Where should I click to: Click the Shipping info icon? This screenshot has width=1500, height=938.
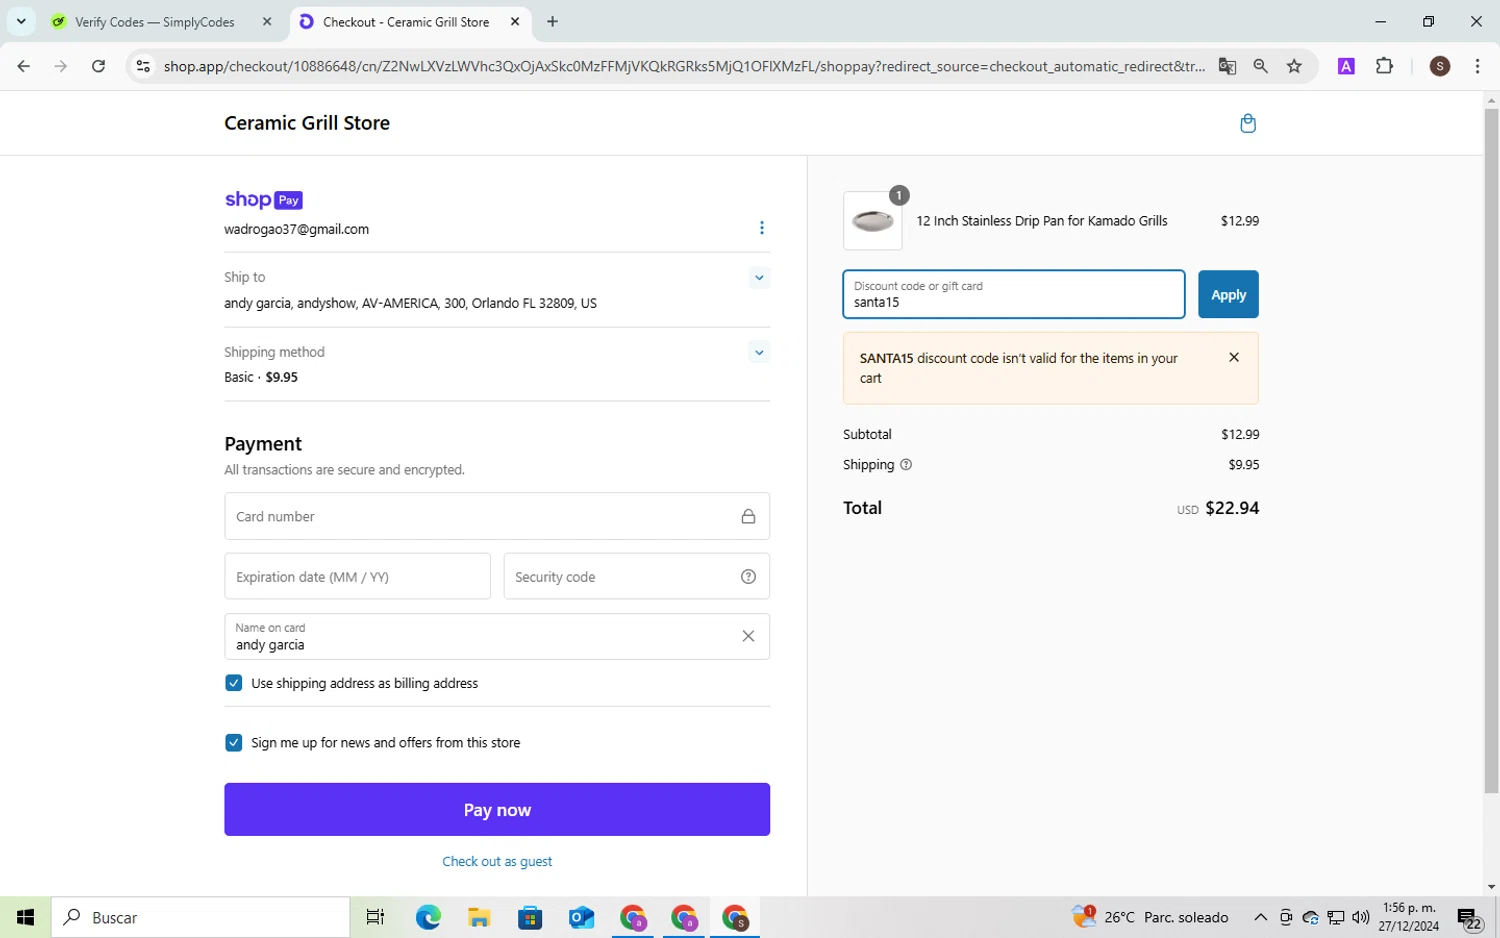coord(906,465)
